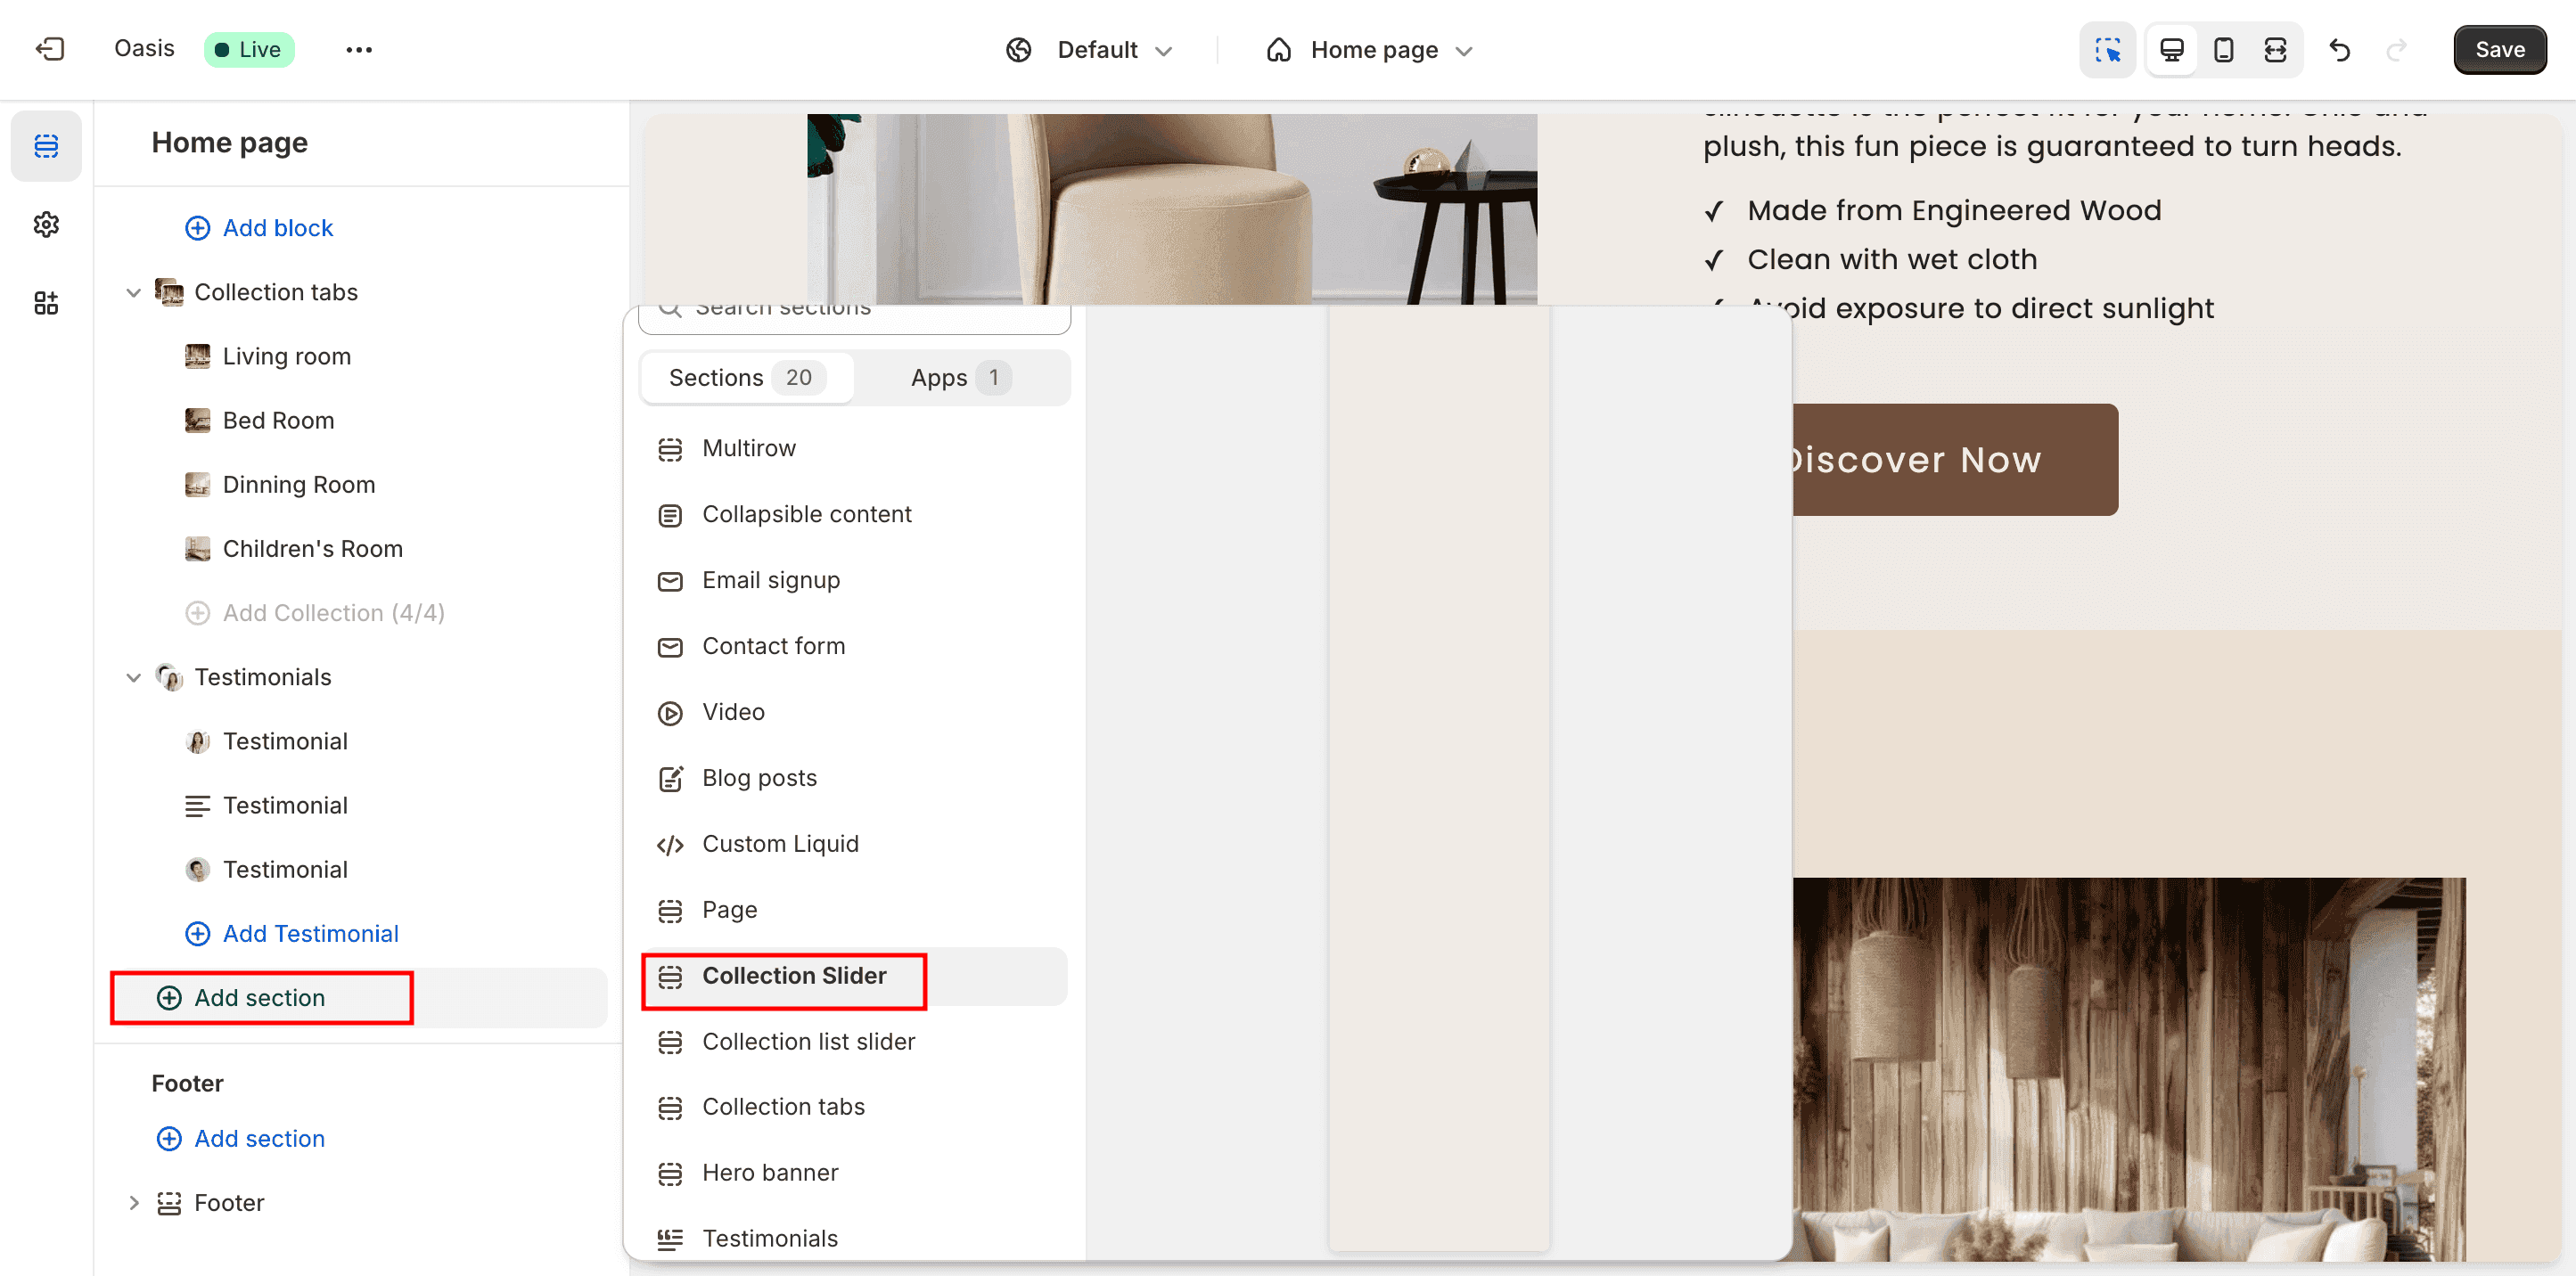Expand the Footer section

point(134,1202)
